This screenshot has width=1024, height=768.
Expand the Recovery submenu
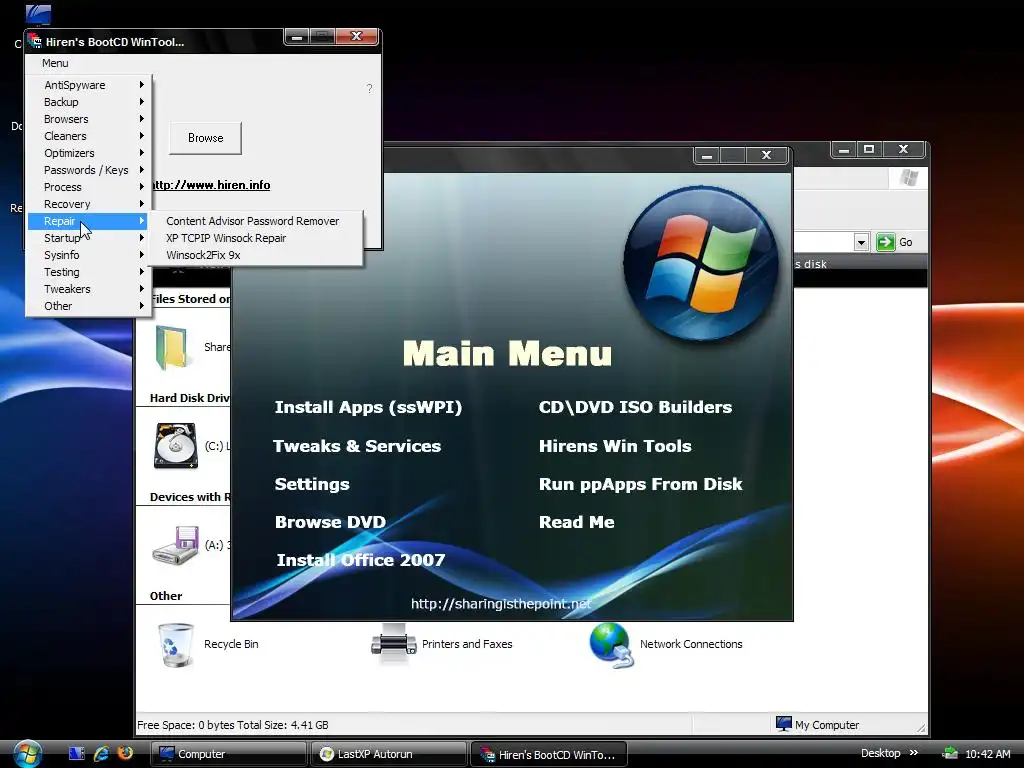(87, 204)
